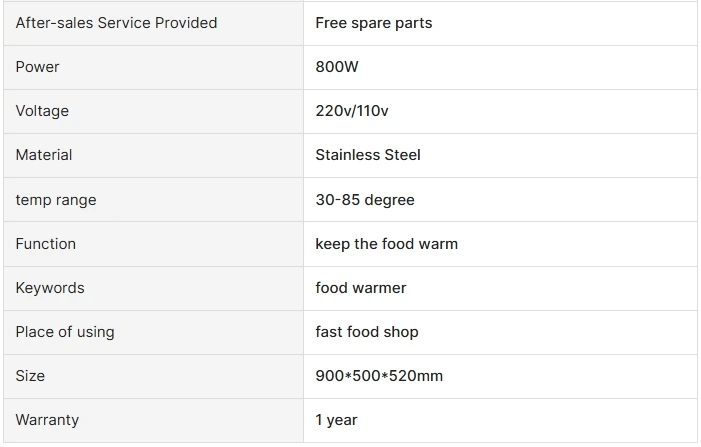Click the 'Size' row label
This screenshot has height=447, width=701.
pos(30,376)
